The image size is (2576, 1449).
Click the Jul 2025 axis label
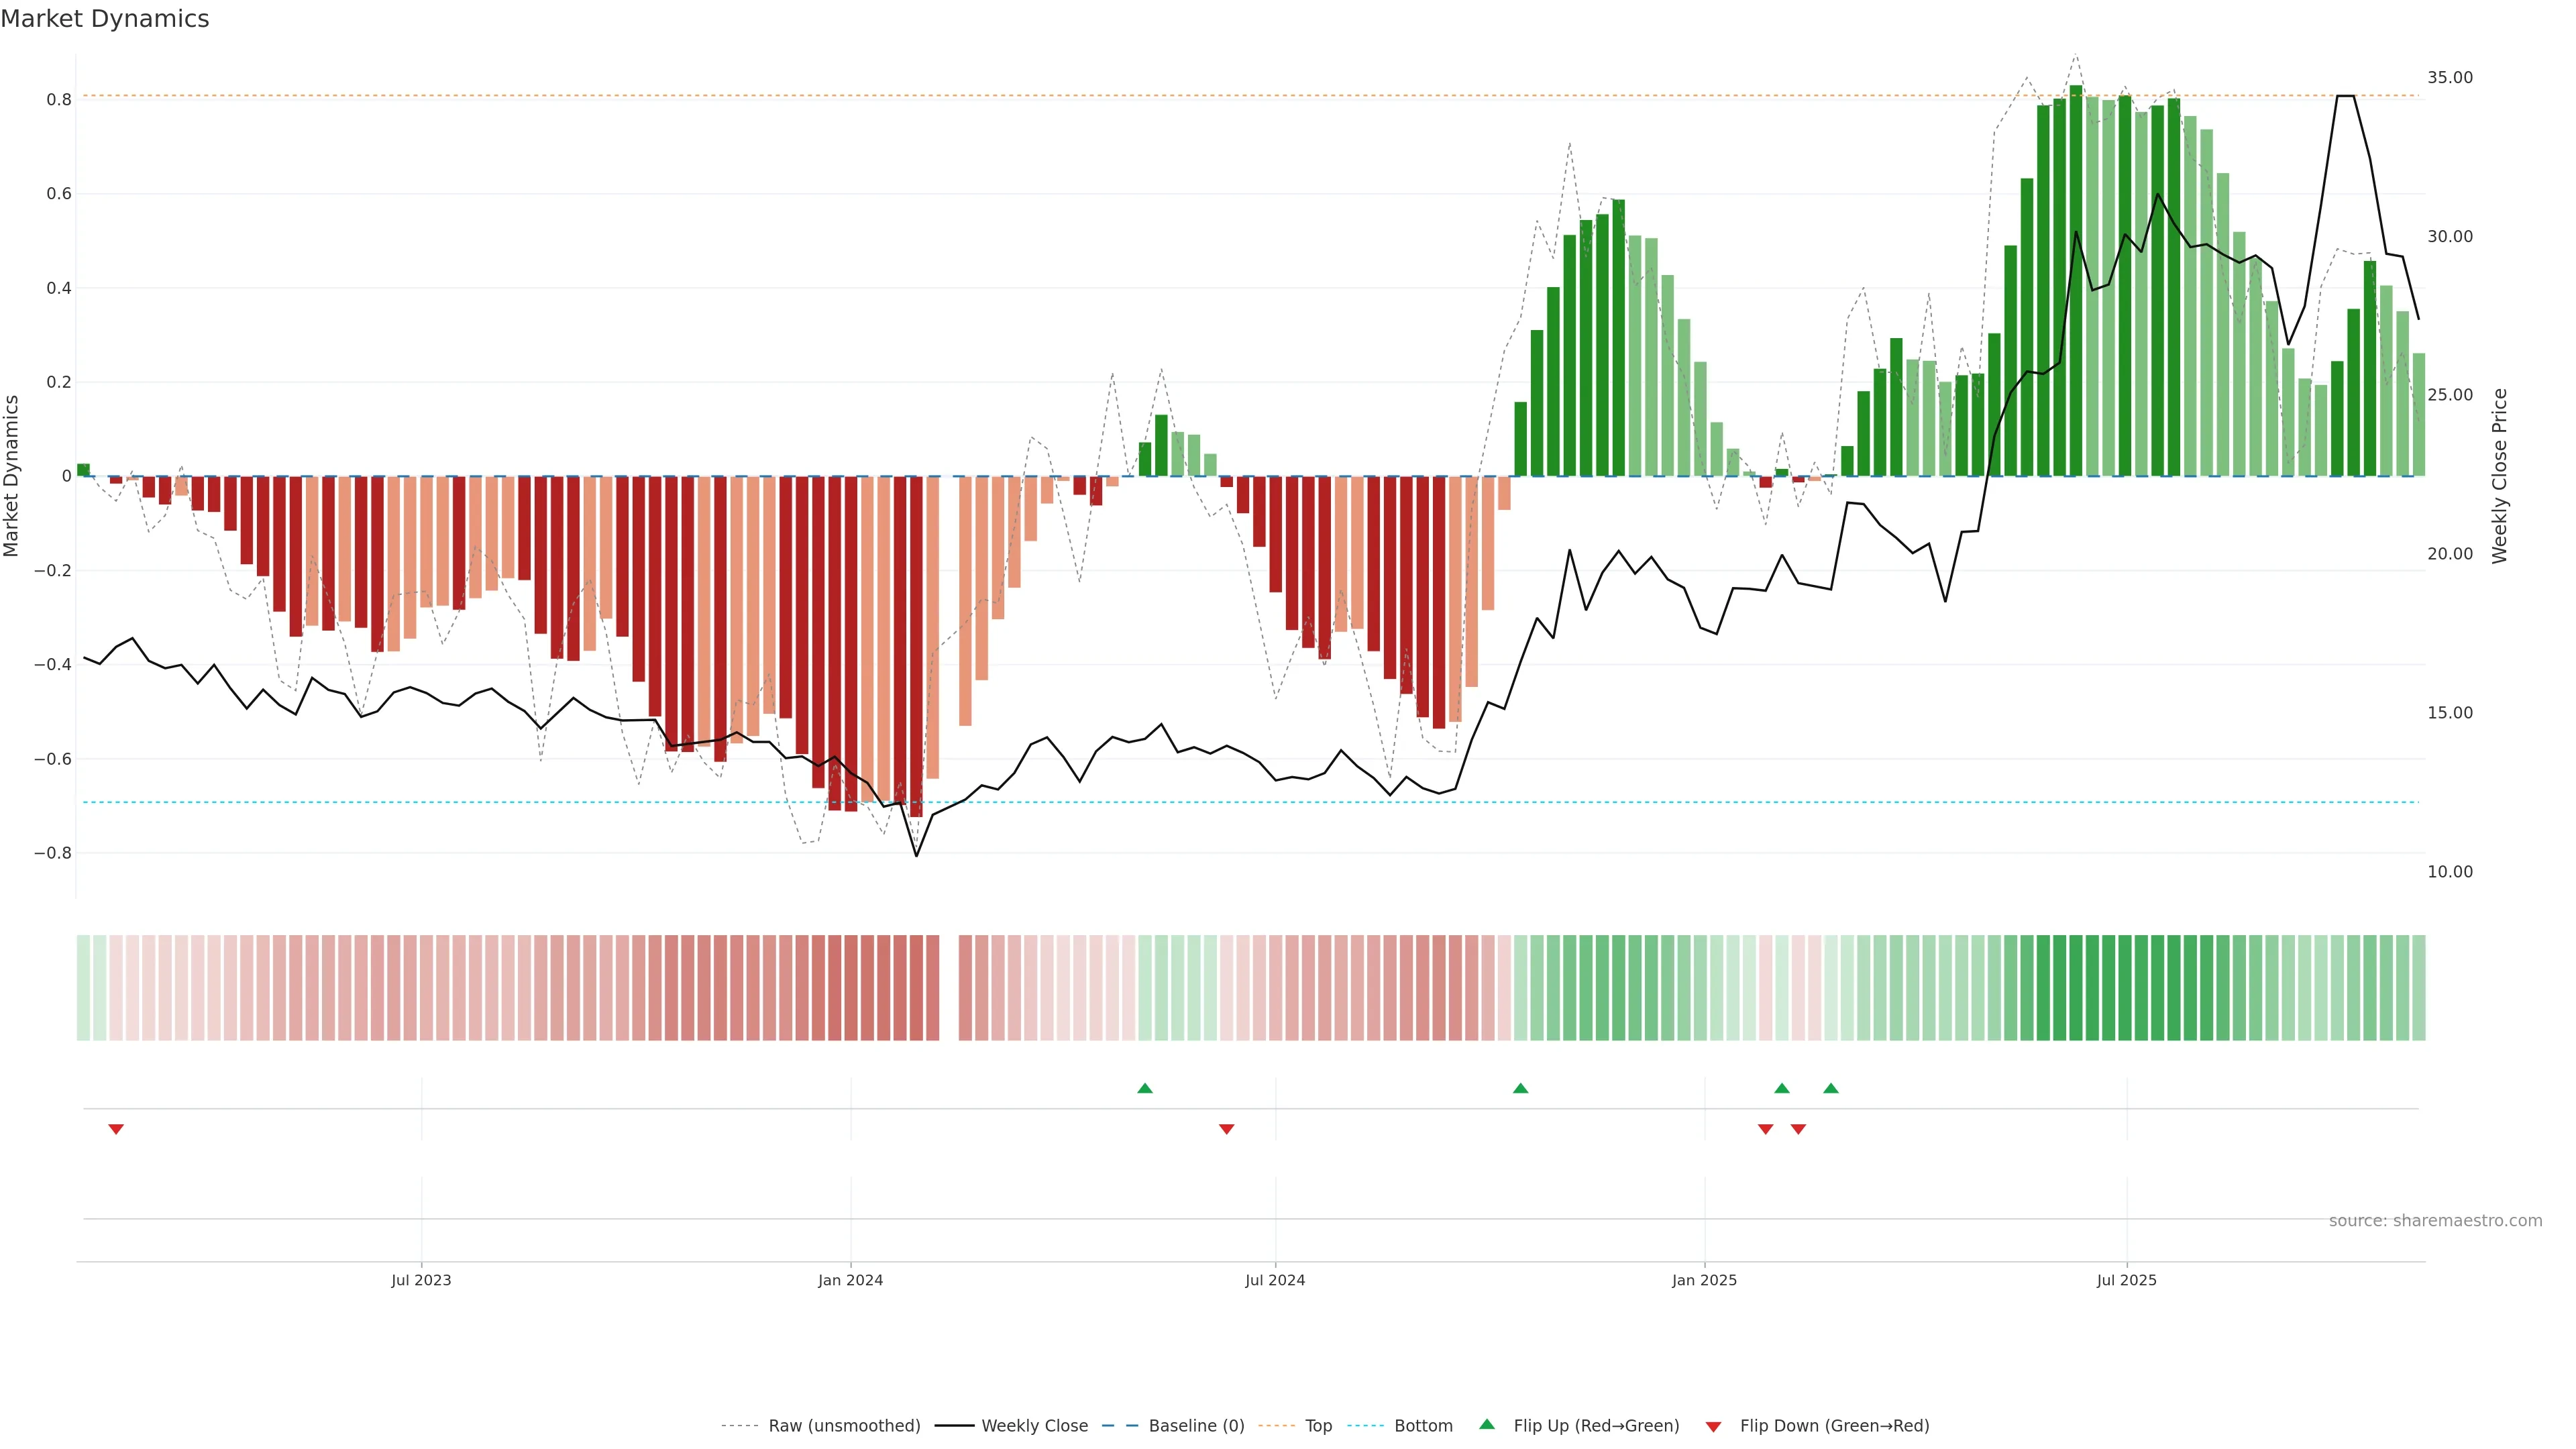(x=2126, y=1280)
